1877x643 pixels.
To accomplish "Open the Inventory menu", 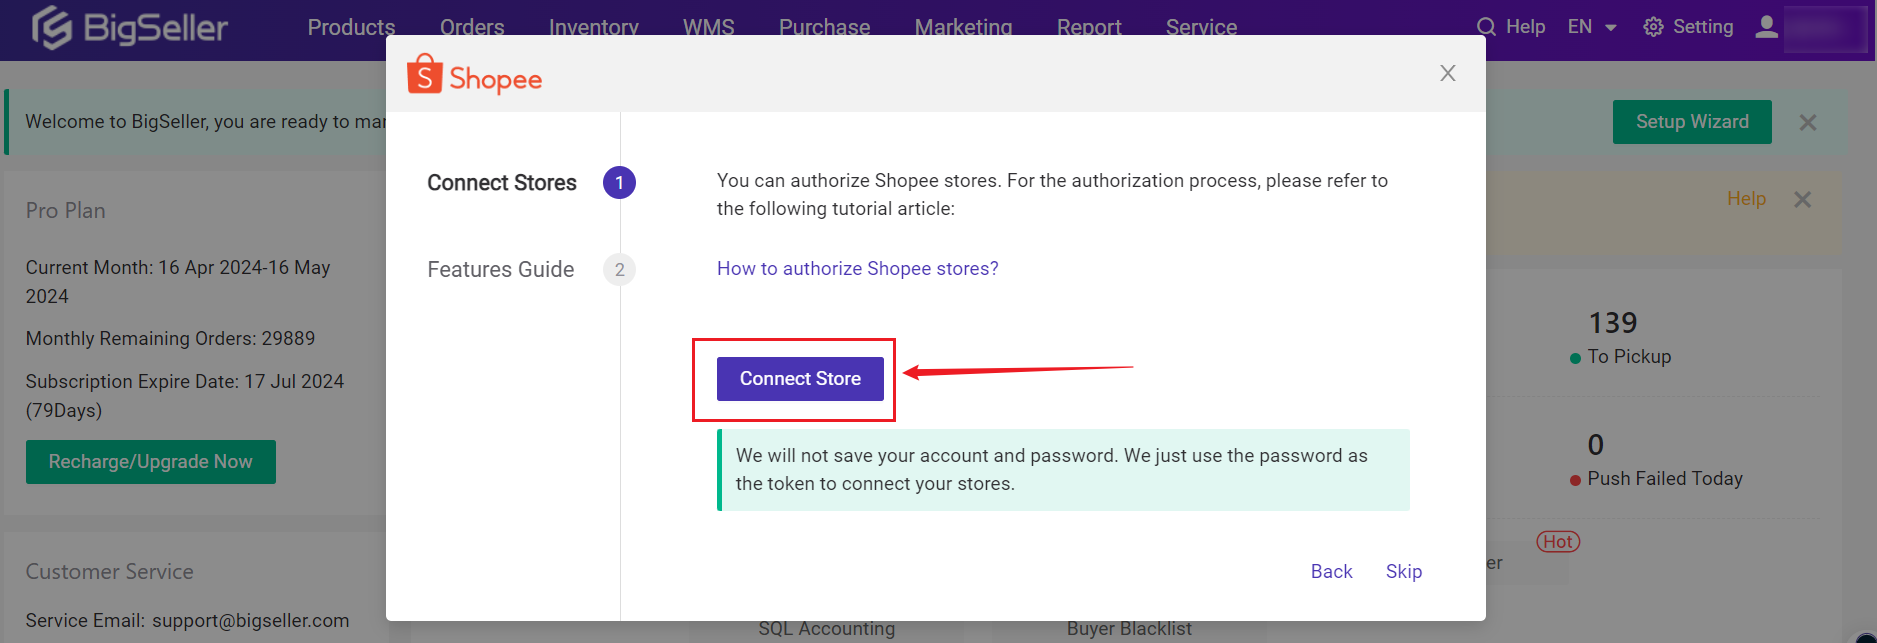I will (x=594, y=27).
